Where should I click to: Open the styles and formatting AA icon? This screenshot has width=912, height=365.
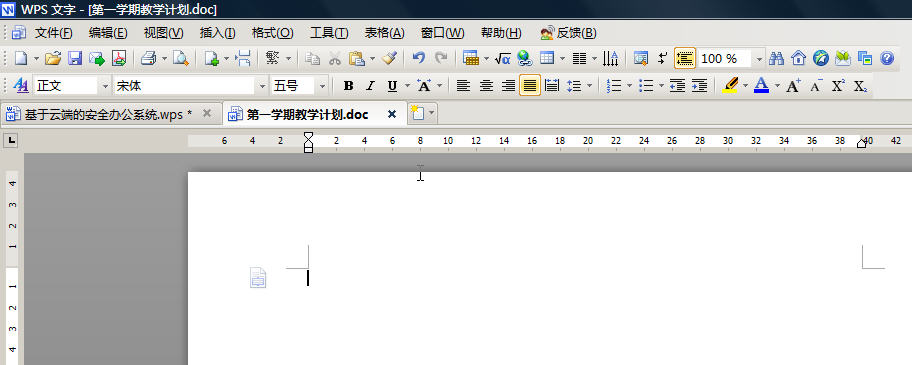(x=21, y=86)
